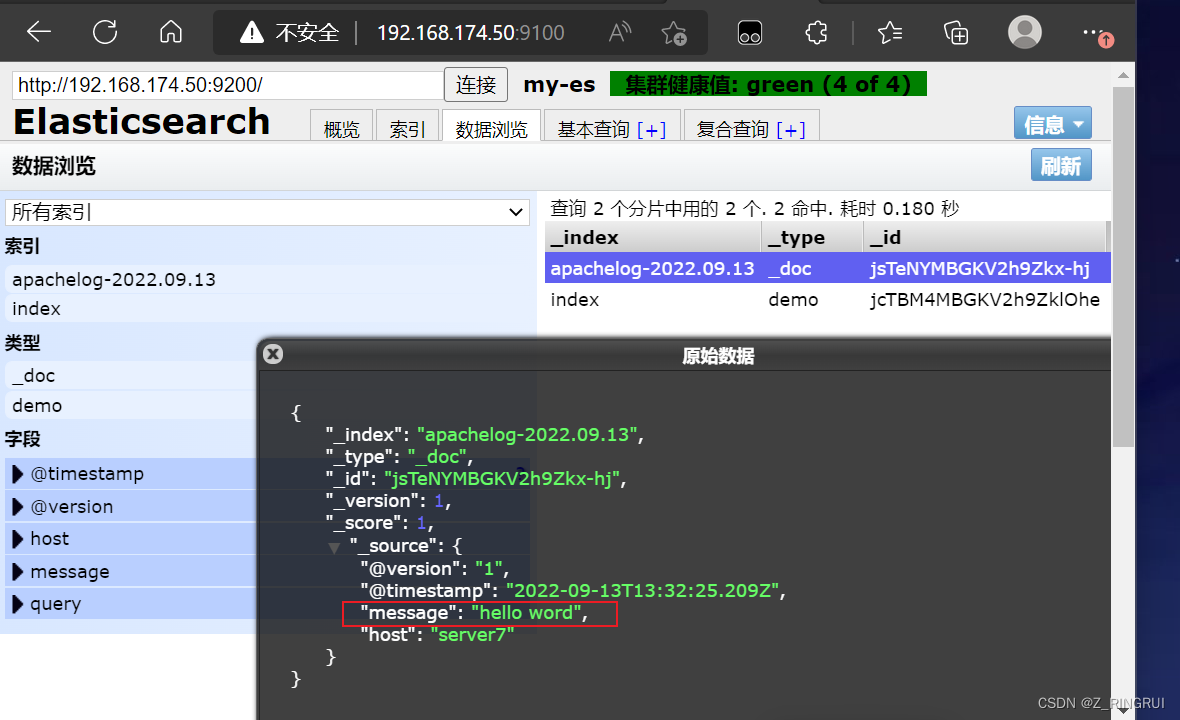Click the id jcTBM4MBGKV2h9ZklOhe cell
This screenshot has width=1180, height=720.
point(984,299)
